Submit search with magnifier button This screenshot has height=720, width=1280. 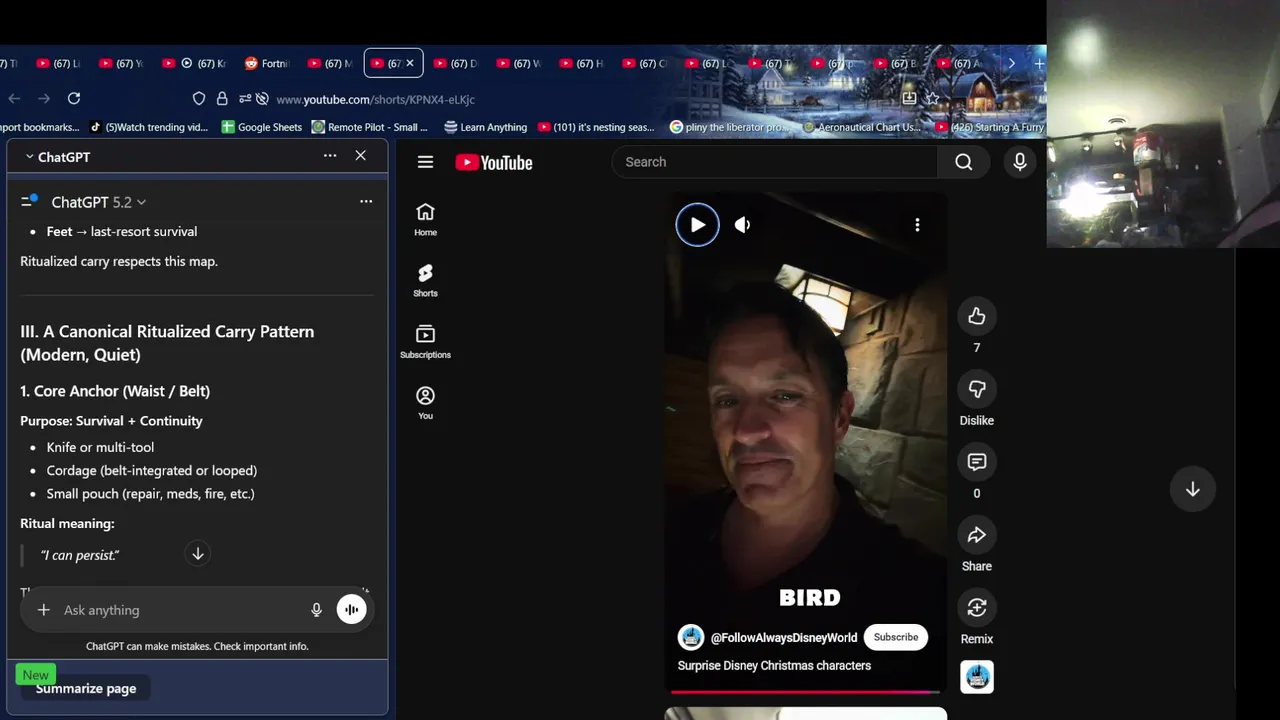964,162
